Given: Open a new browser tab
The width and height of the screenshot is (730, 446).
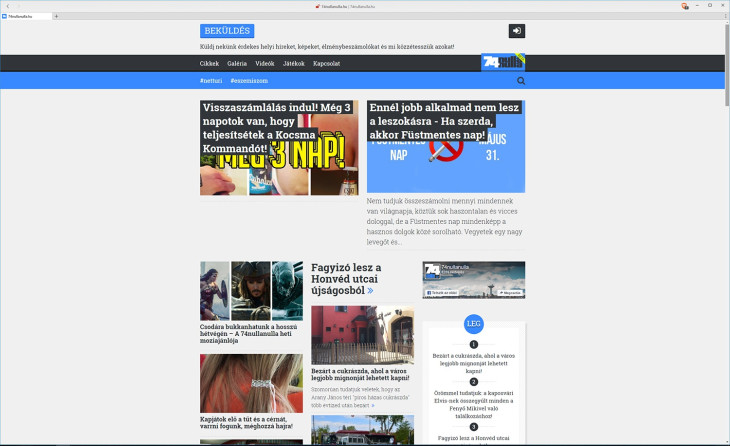Looking at the screenshot, I should click(x=56, y=16).
